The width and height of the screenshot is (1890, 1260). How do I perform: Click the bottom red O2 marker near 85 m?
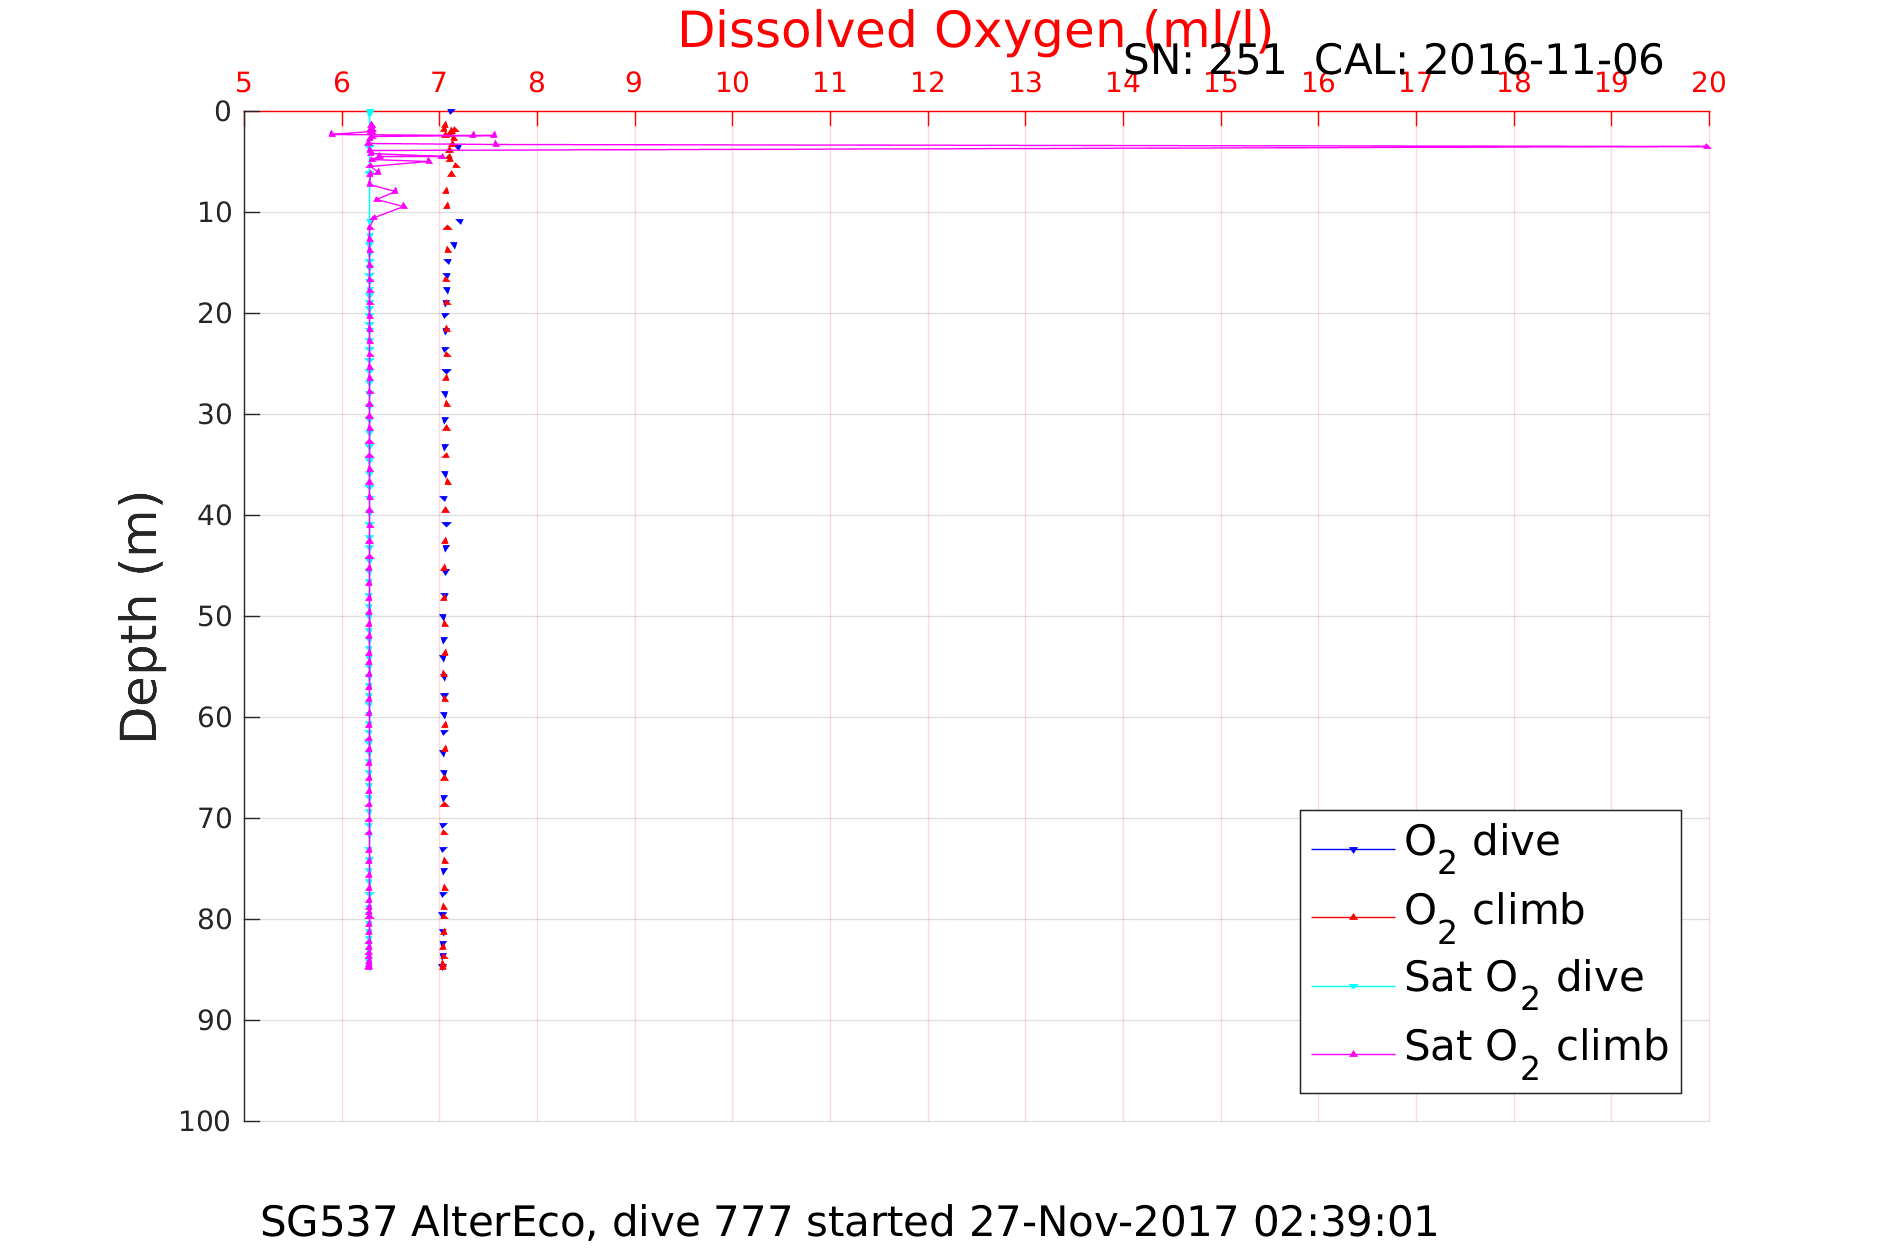click(442, 966)
